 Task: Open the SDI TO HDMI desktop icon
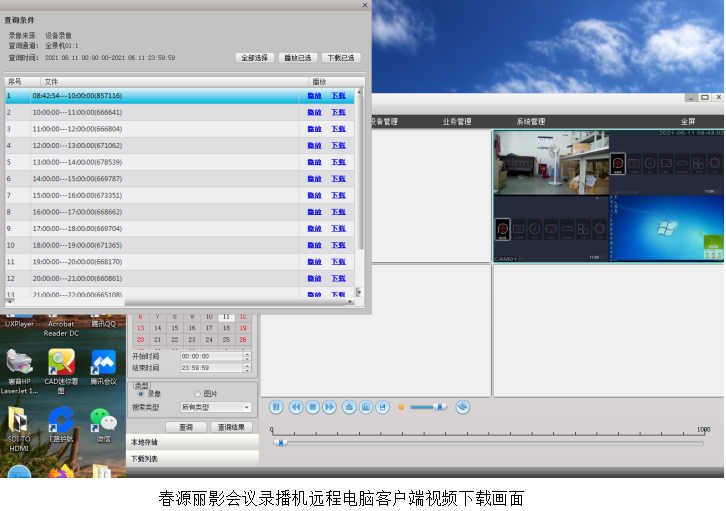(x=18, y=421)
